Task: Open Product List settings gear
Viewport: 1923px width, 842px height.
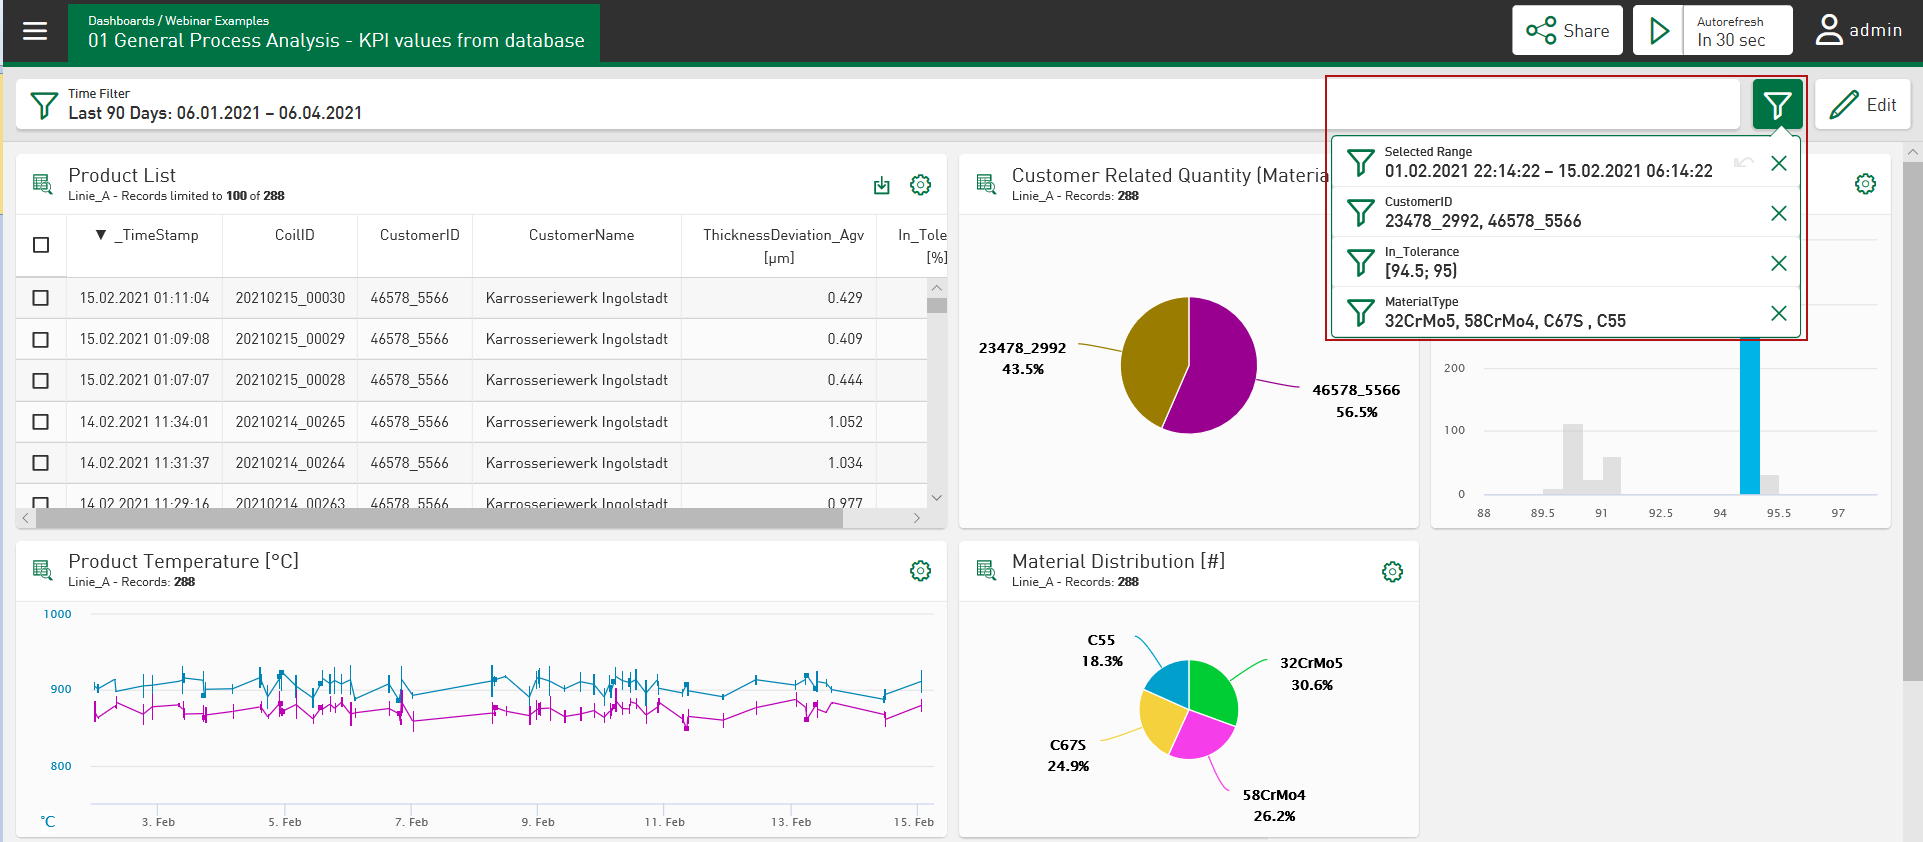Action: pyautogui.click(x=920, y=185)
